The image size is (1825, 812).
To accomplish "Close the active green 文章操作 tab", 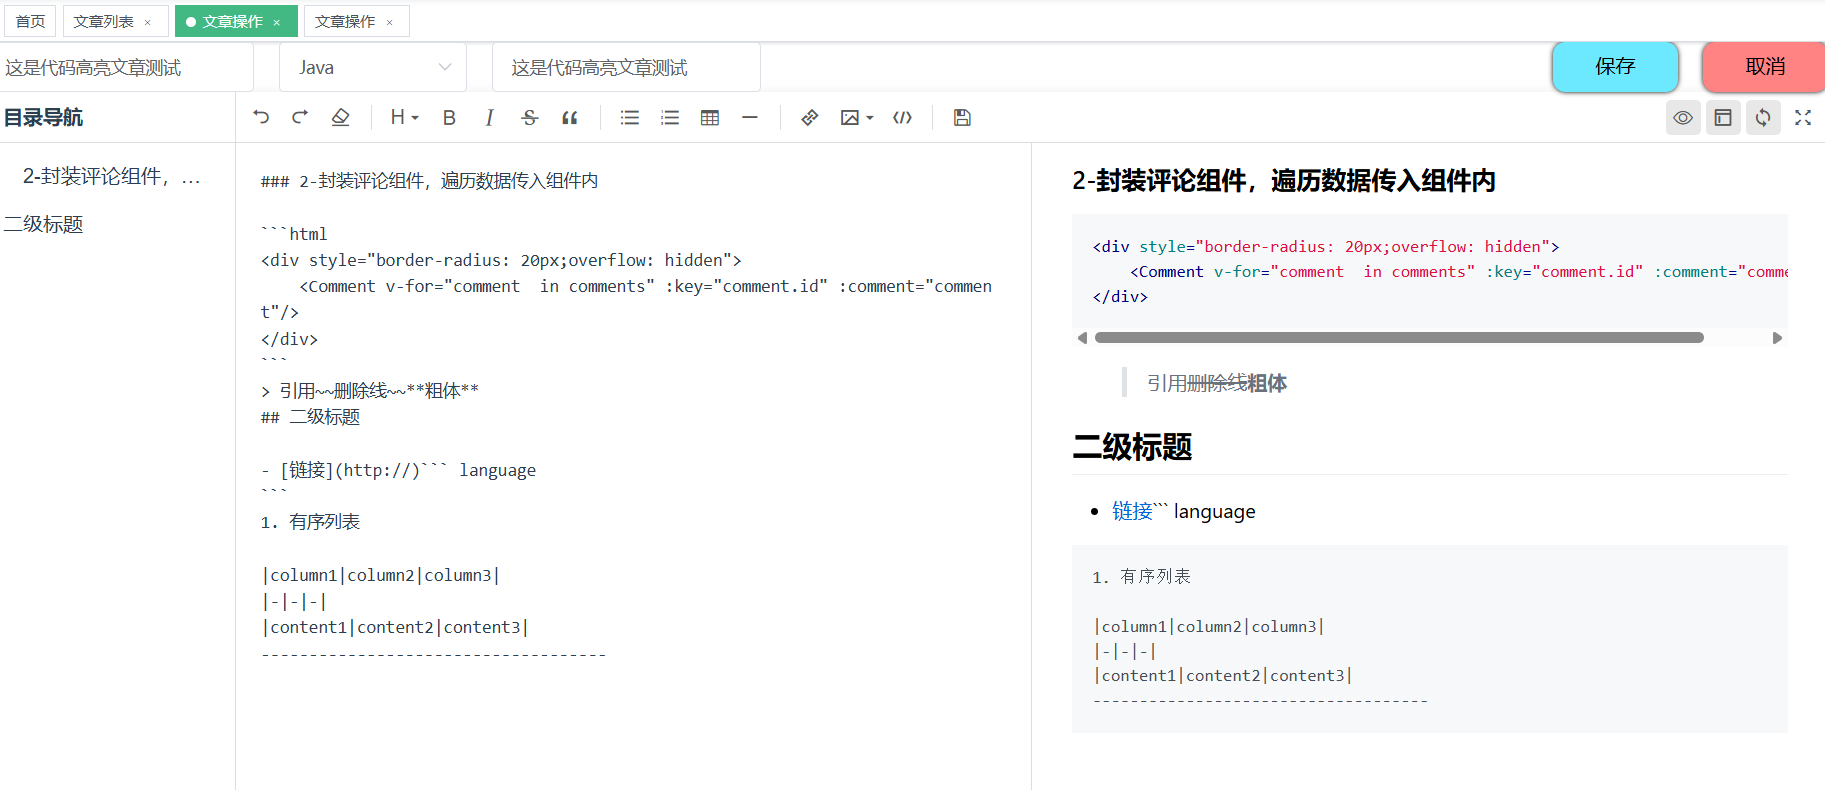I will pyautogui.click(x=277, y=22).
